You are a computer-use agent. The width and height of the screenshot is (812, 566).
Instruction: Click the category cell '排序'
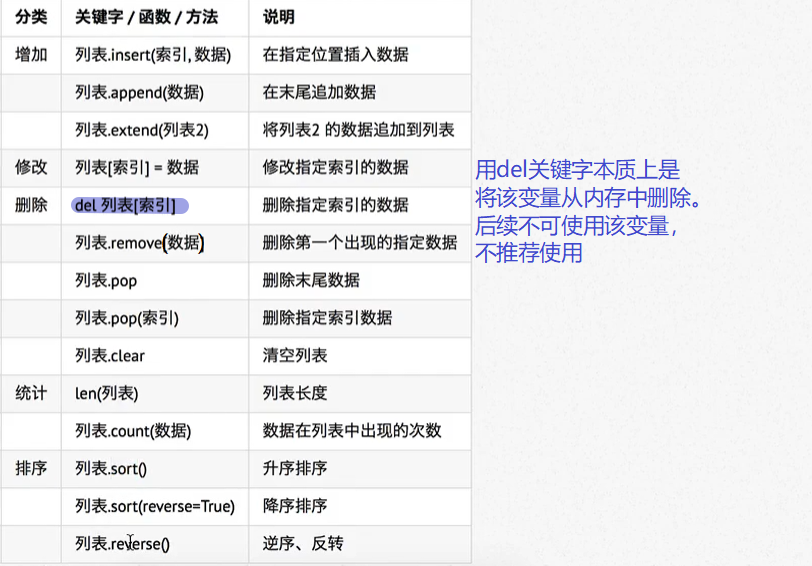pos(31,468)
